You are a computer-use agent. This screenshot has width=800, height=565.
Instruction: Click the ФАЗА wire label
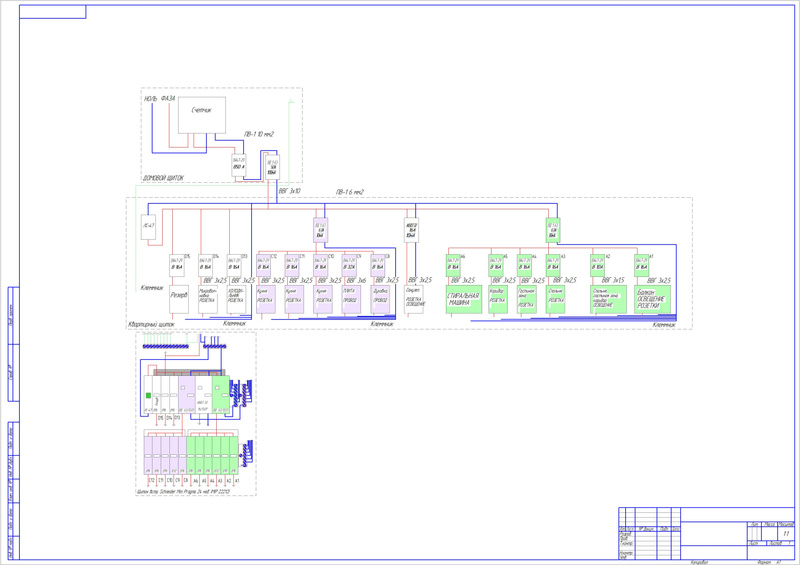pos(168,98)
